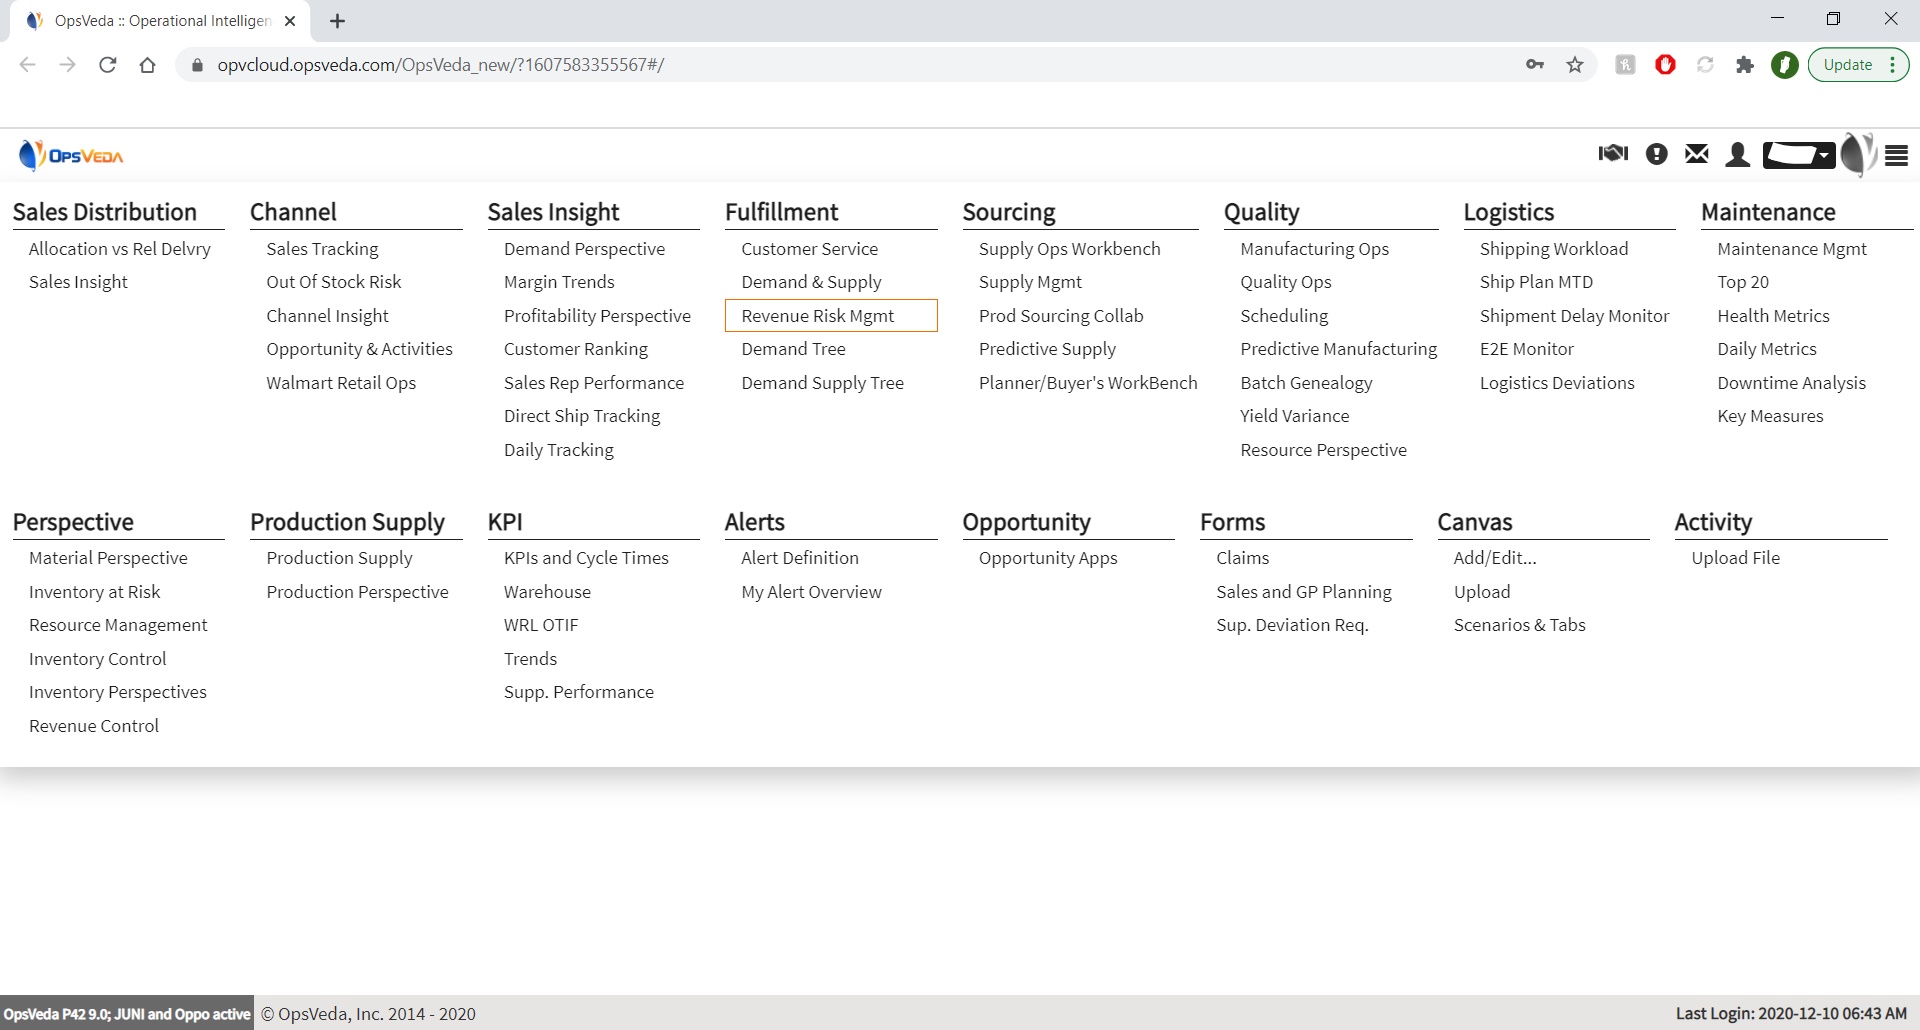Open the saved passwords key icon

pyautogui.click(x=1535, y=65)
